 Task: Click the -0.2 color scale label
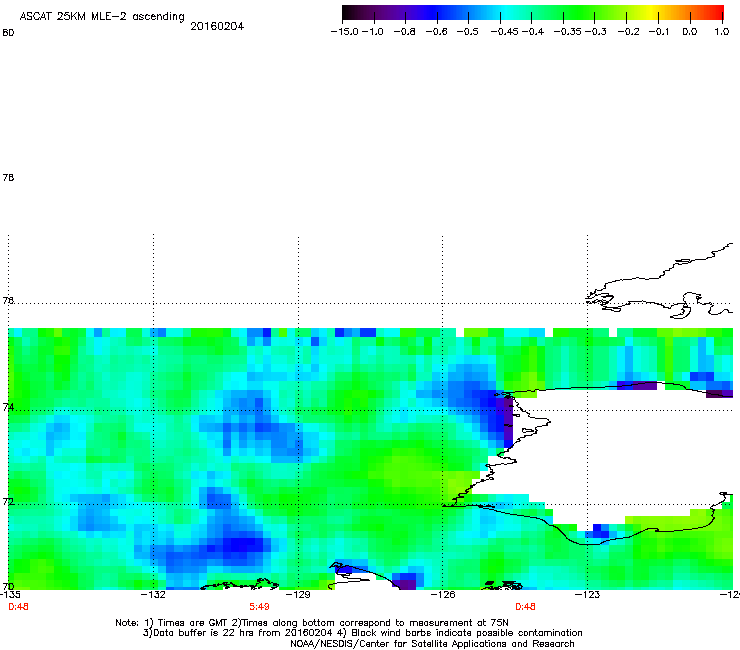629,32
